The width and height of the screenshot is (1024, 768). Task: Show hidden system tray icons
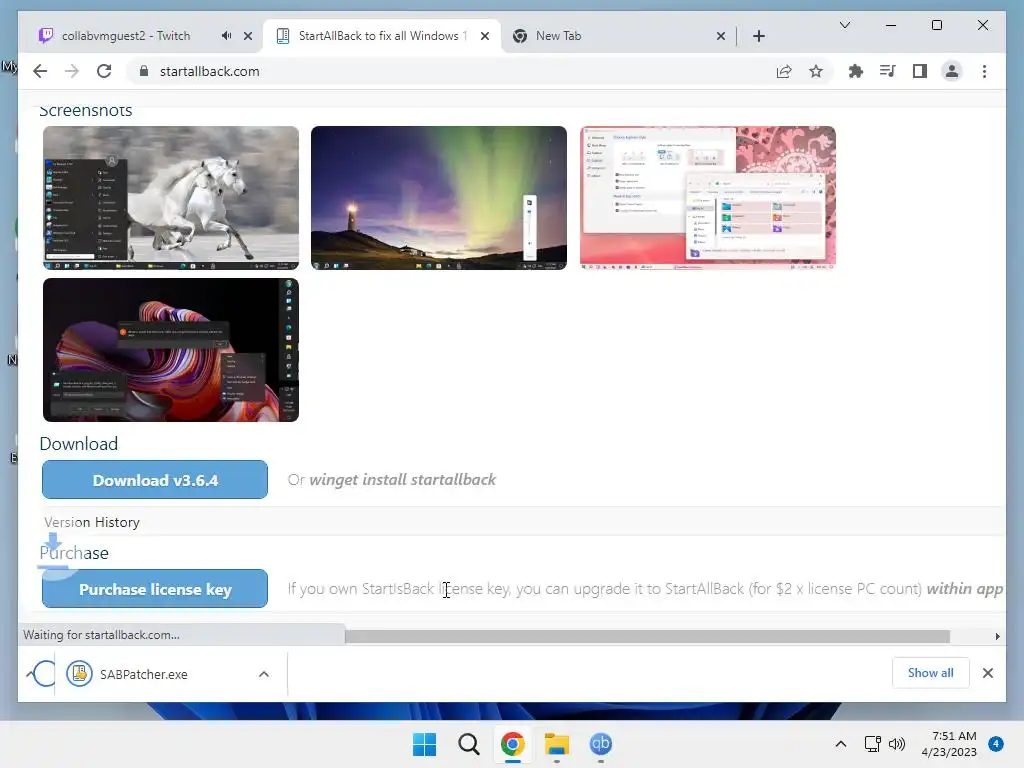tap(841, 744)
